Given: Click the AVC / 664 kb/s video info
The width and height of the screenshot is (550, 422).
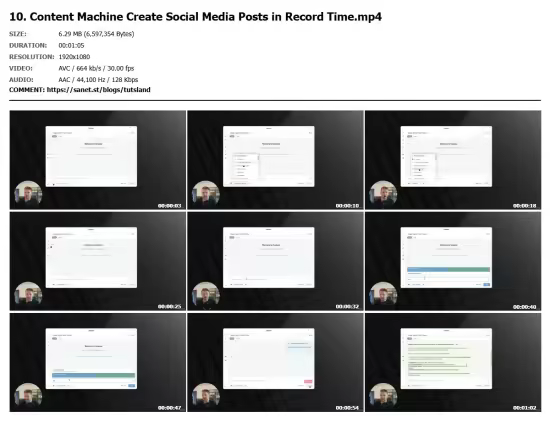Looking at the screenshot, I should point(96,68).
